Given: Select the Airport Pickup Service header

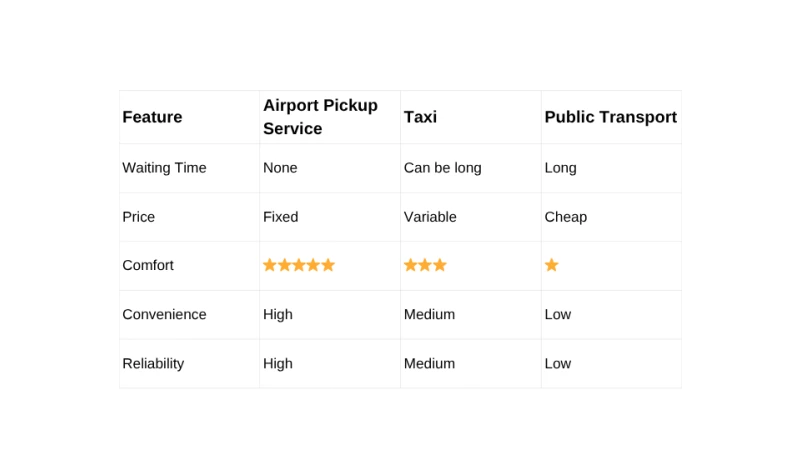Looking at the screenshot, I should (x=320, y=117).
